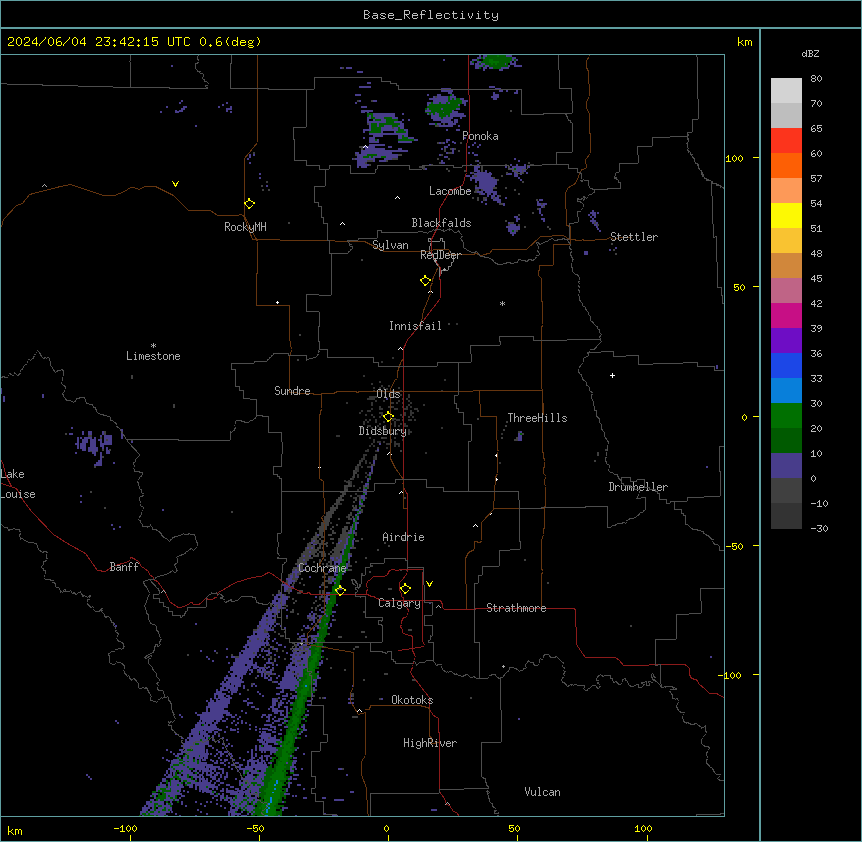The image size is (862, 842).
Task: Click the ThreeHills label
Action: 537,418
